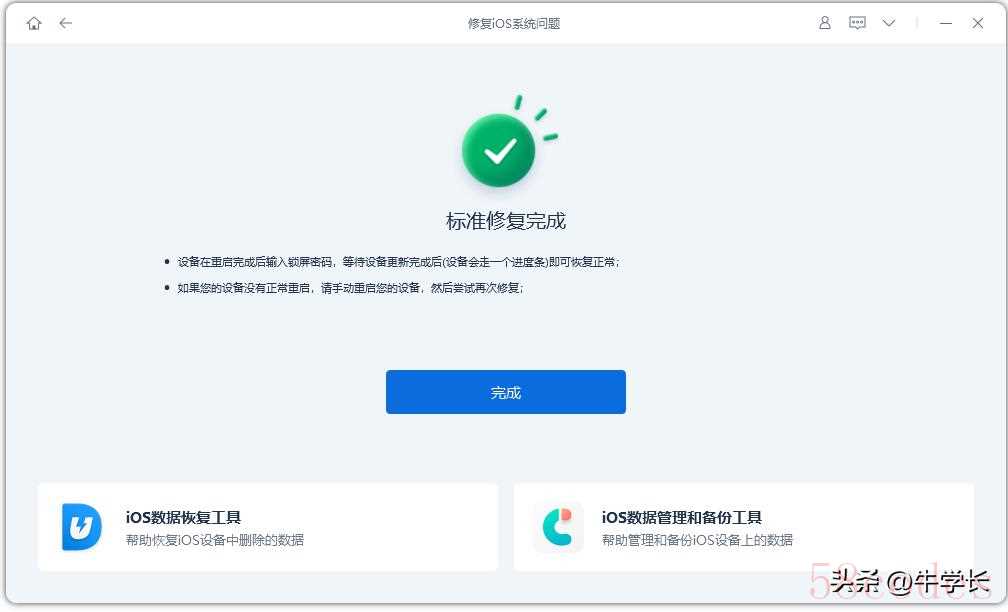Click the green checkmark success icon

click(499, 150)
